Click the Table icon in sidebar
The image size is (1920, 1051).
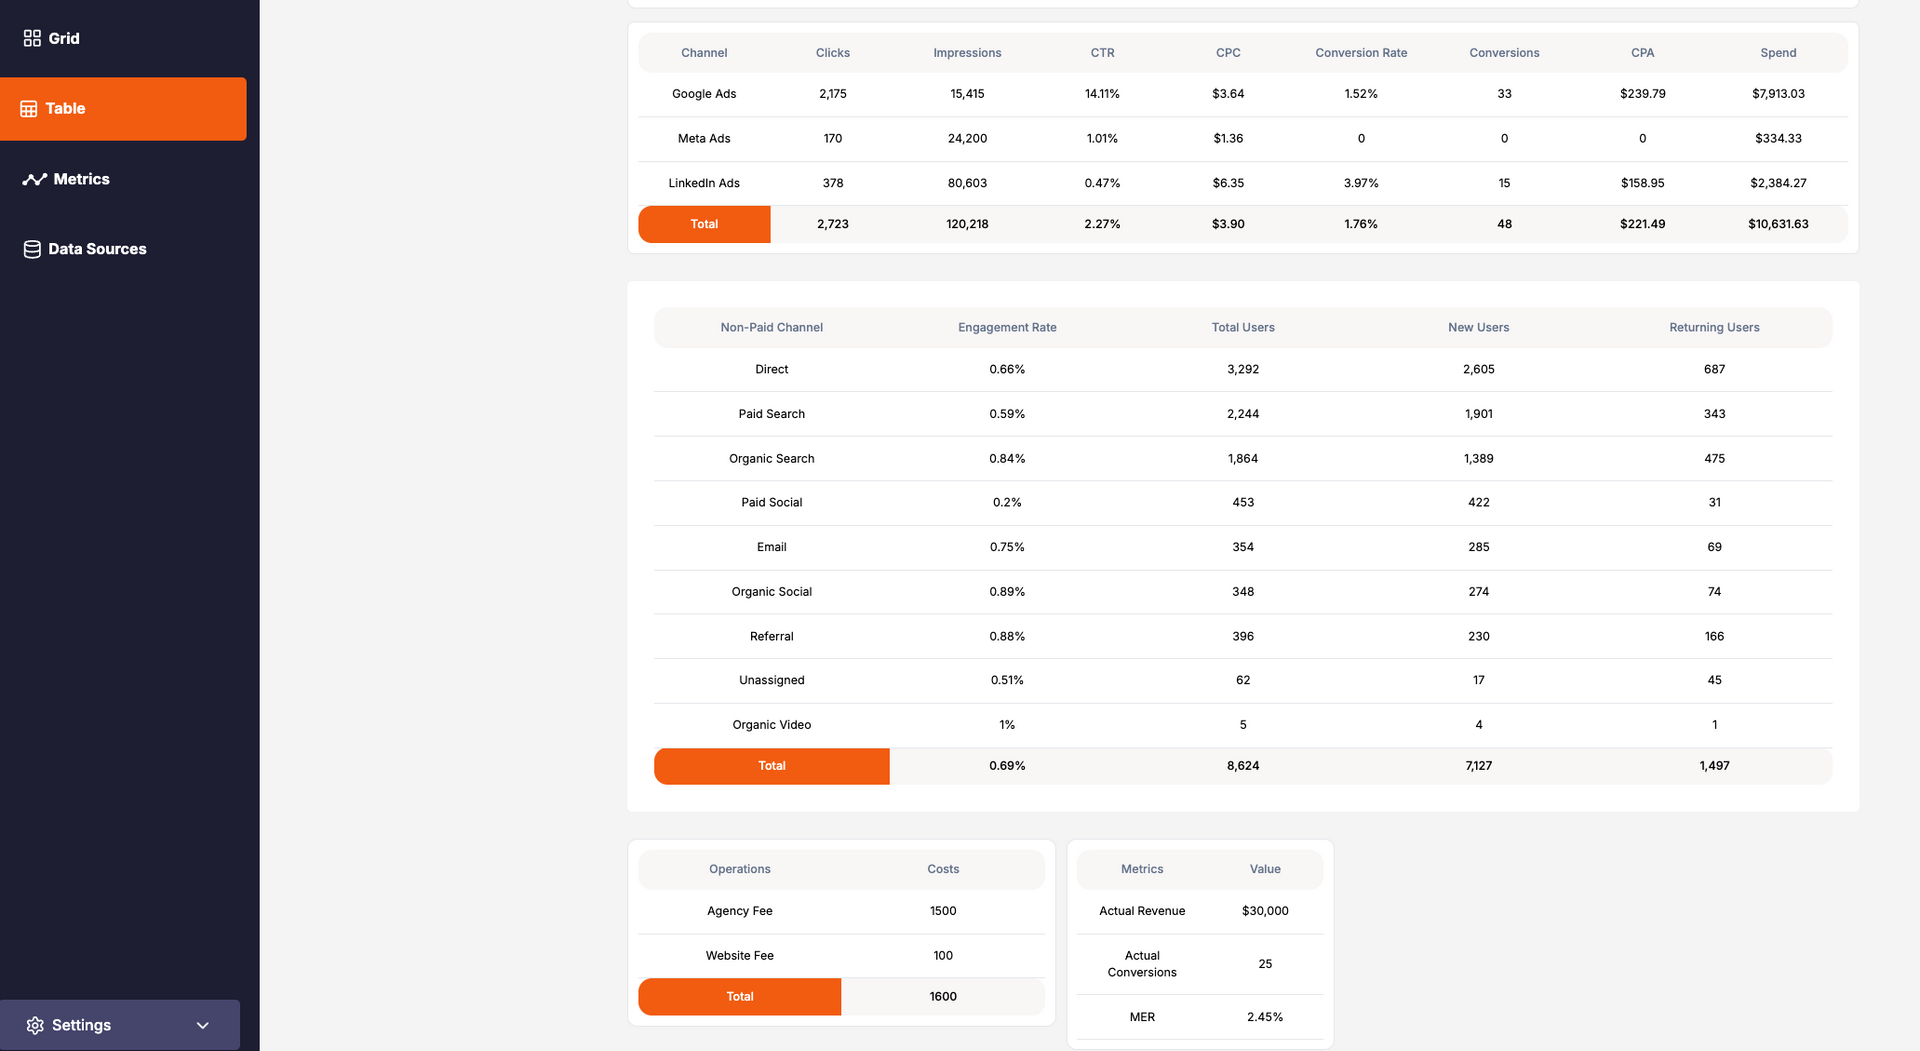coord(29,109)
